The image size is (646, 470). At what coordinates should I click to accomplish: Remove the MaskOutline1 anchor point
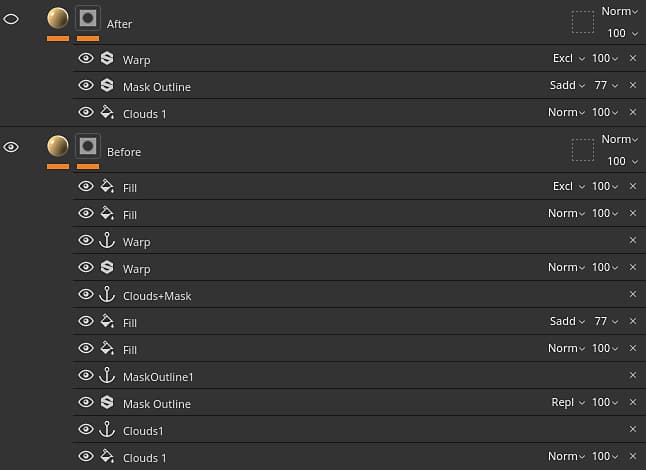[x=632, y=376]
